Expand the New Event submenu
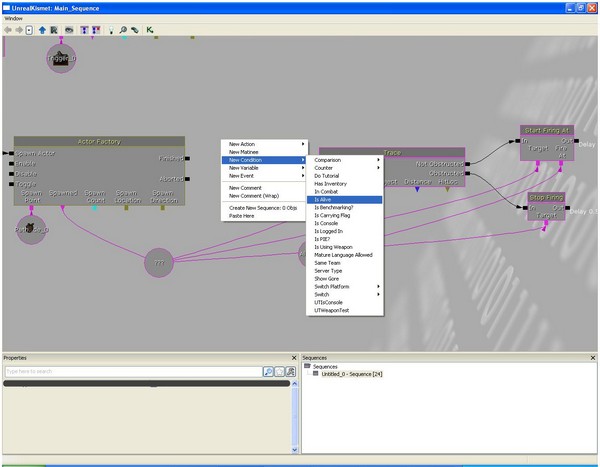The height and width of the screenshot is (467, 600). pyautogui.click(x=264, y=176)
